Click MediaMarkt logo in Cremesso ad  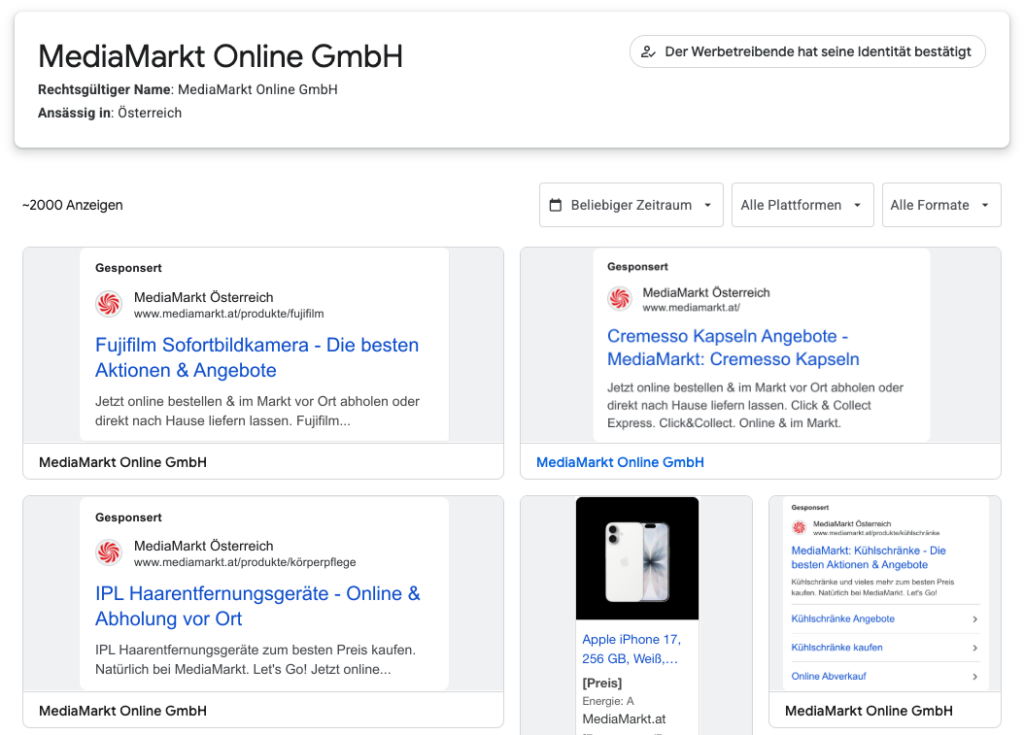[x=620, y=299]
